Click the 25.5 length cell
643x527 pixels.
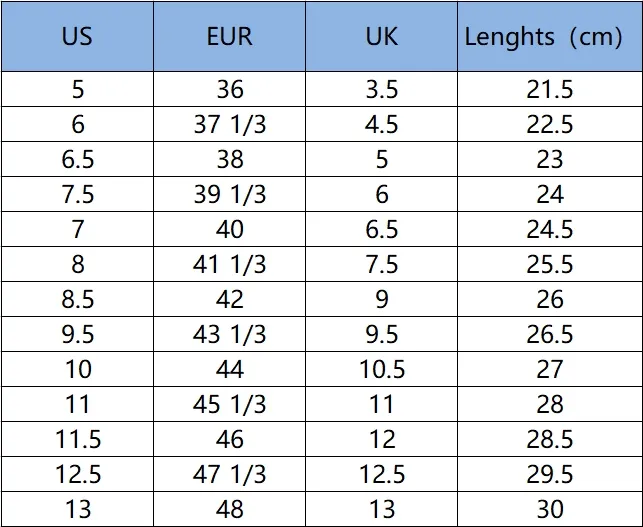tap(549, 264)
